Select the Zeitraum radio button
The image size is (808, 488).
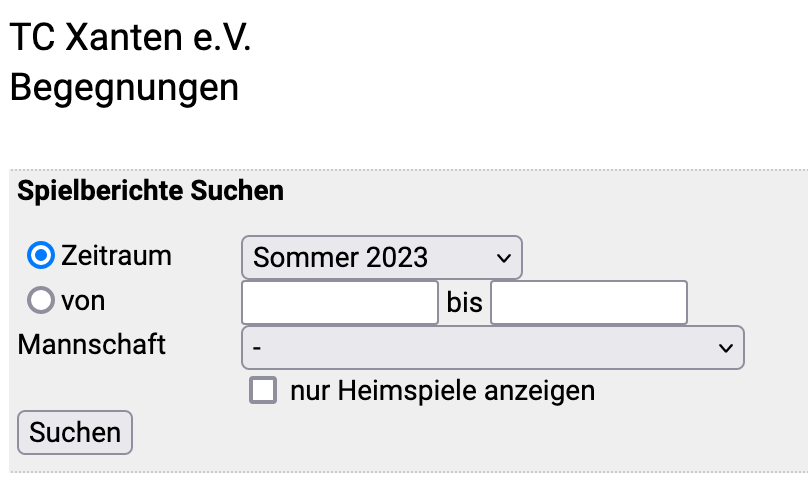[41, 256]
